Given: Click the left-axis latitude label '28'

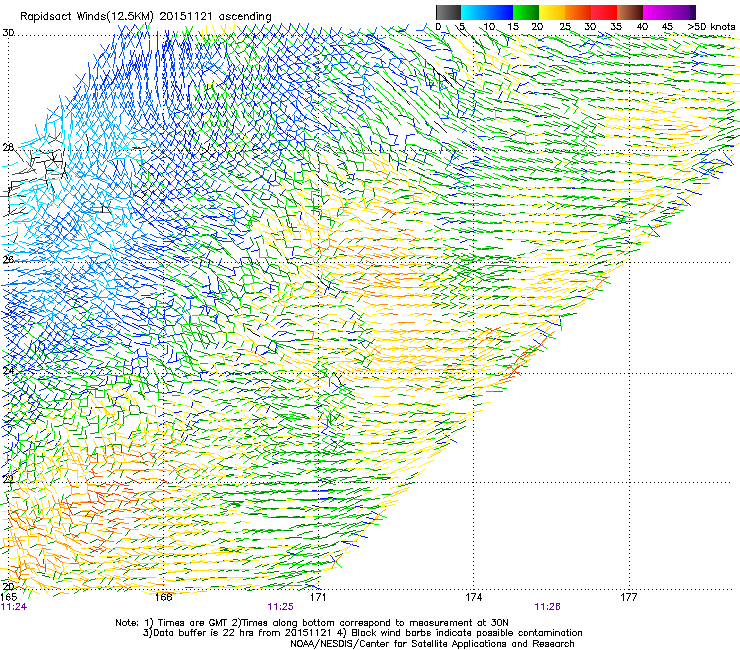Looking at the screenshot, I should [x=8, y=147].
